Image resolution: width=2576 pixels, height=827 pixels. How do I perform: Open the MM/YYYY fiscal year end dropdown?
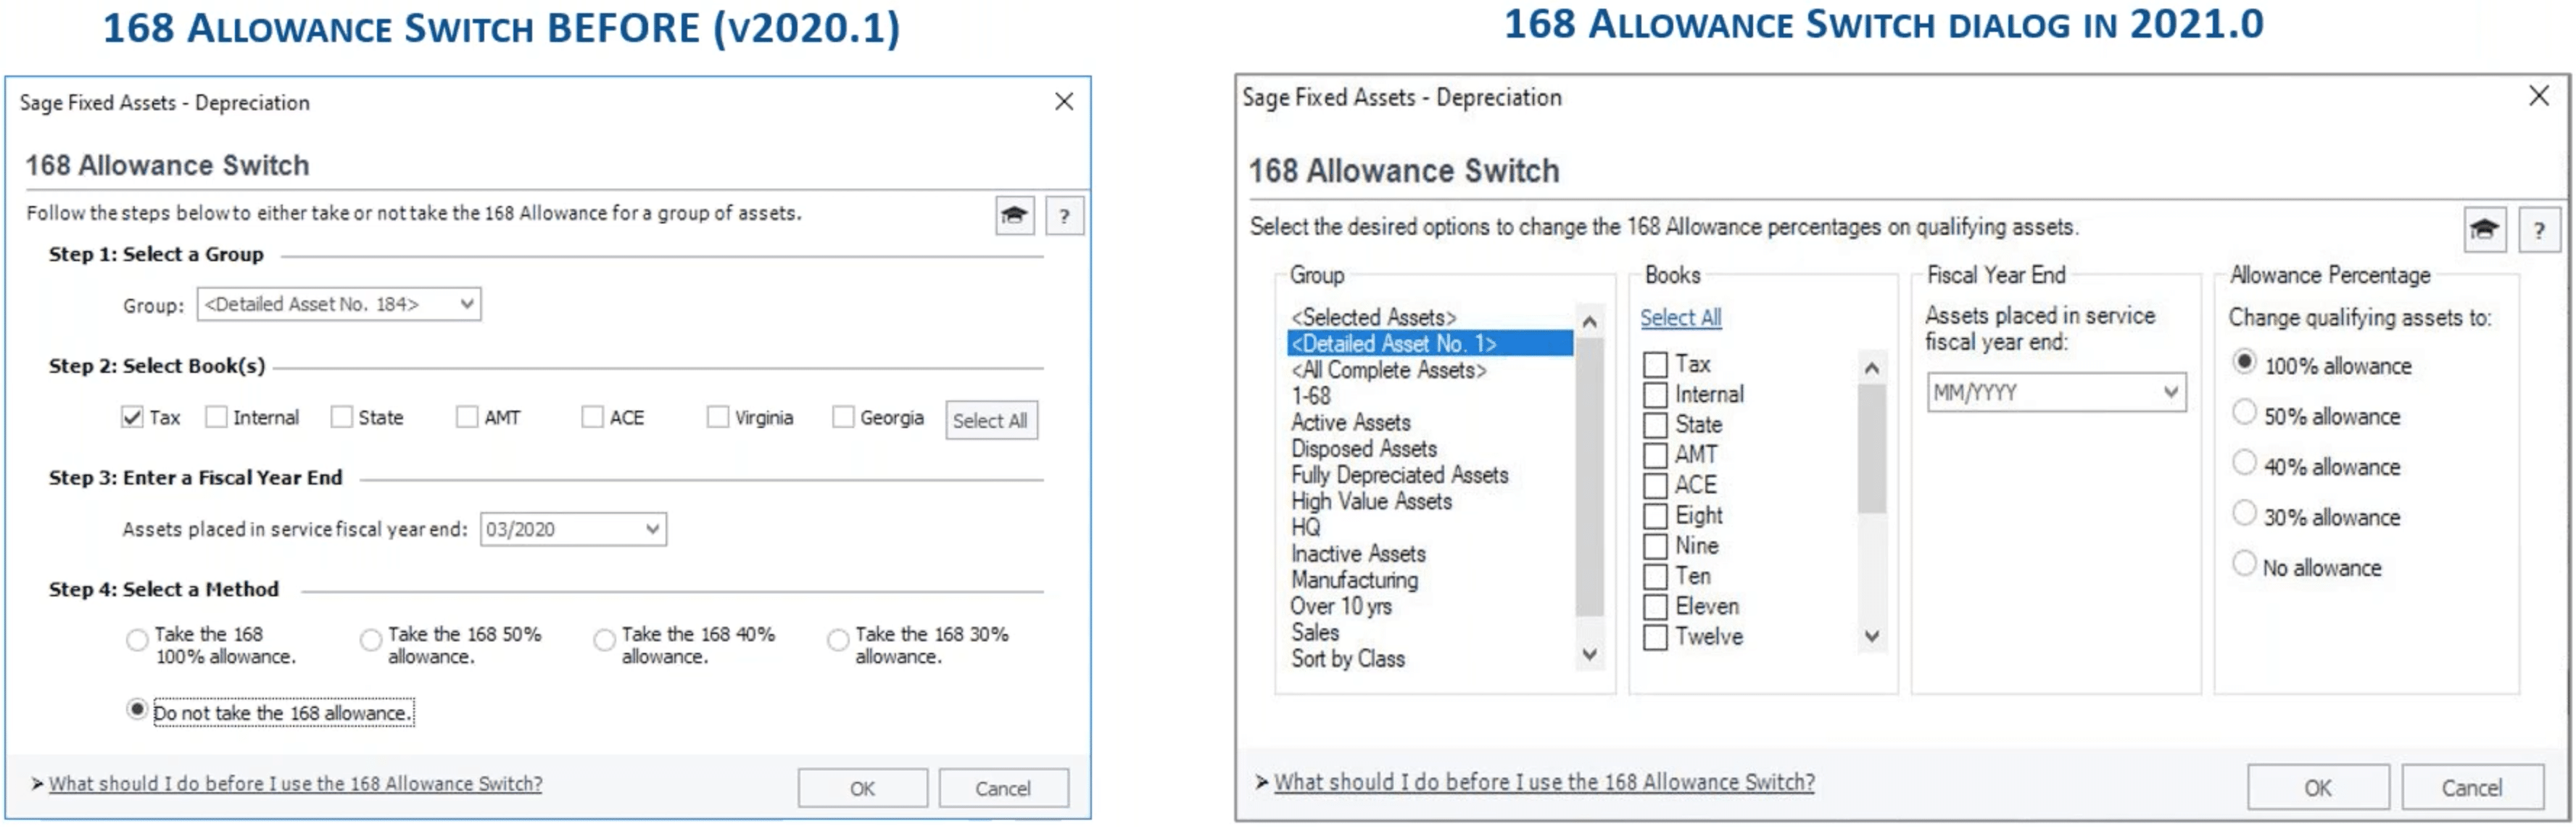[x=2056, y=392]
